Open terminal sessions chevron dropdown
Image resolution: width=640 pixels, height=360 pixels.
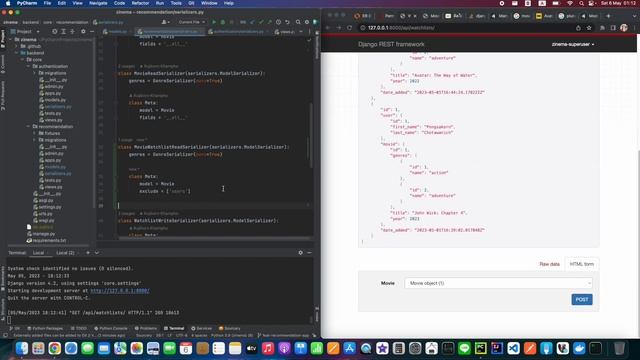tap(97, 253)
